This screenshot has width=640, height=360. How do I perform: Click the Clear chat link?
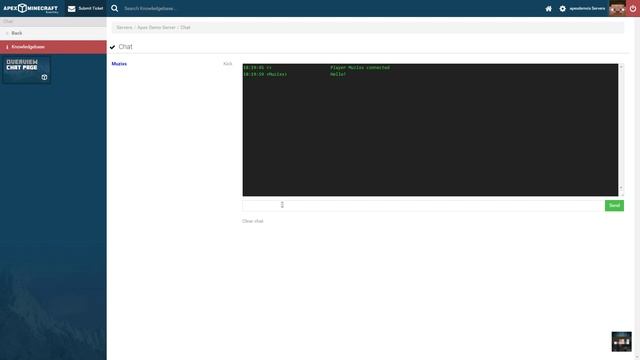pos(253,221)
